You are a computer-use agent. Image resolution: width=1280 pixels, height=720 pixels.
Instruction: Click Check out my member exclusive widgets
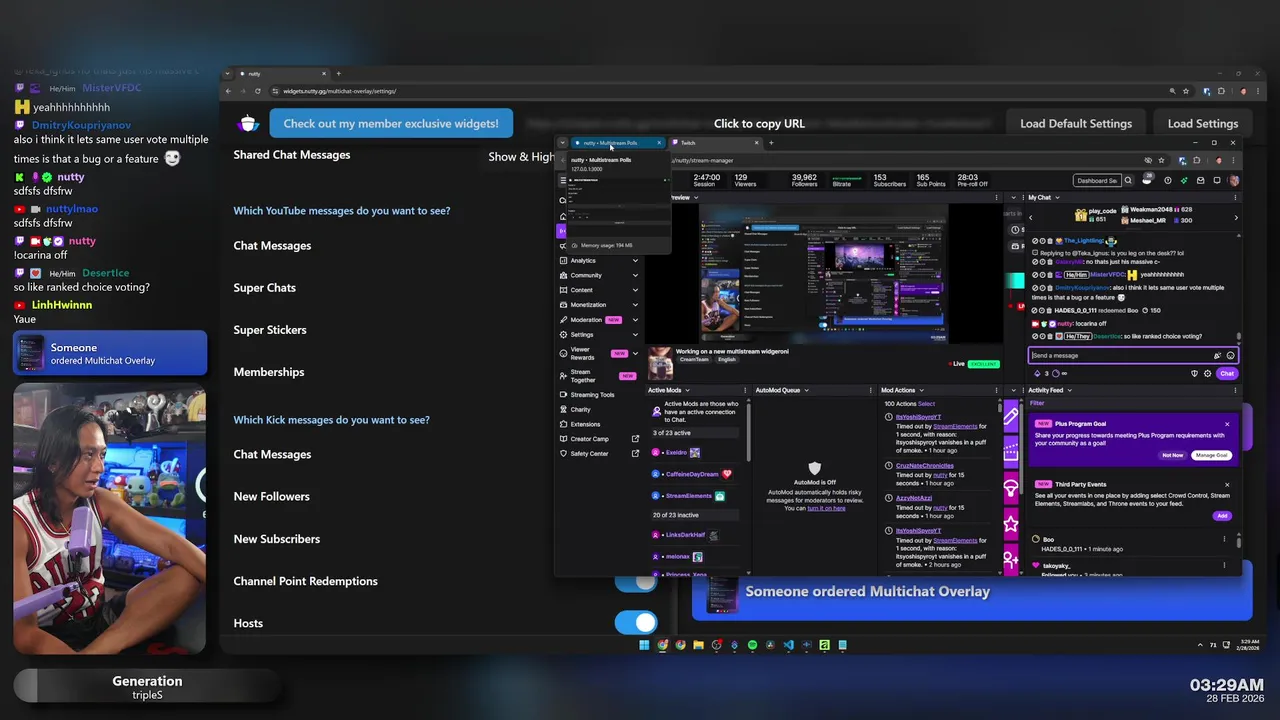391,124
